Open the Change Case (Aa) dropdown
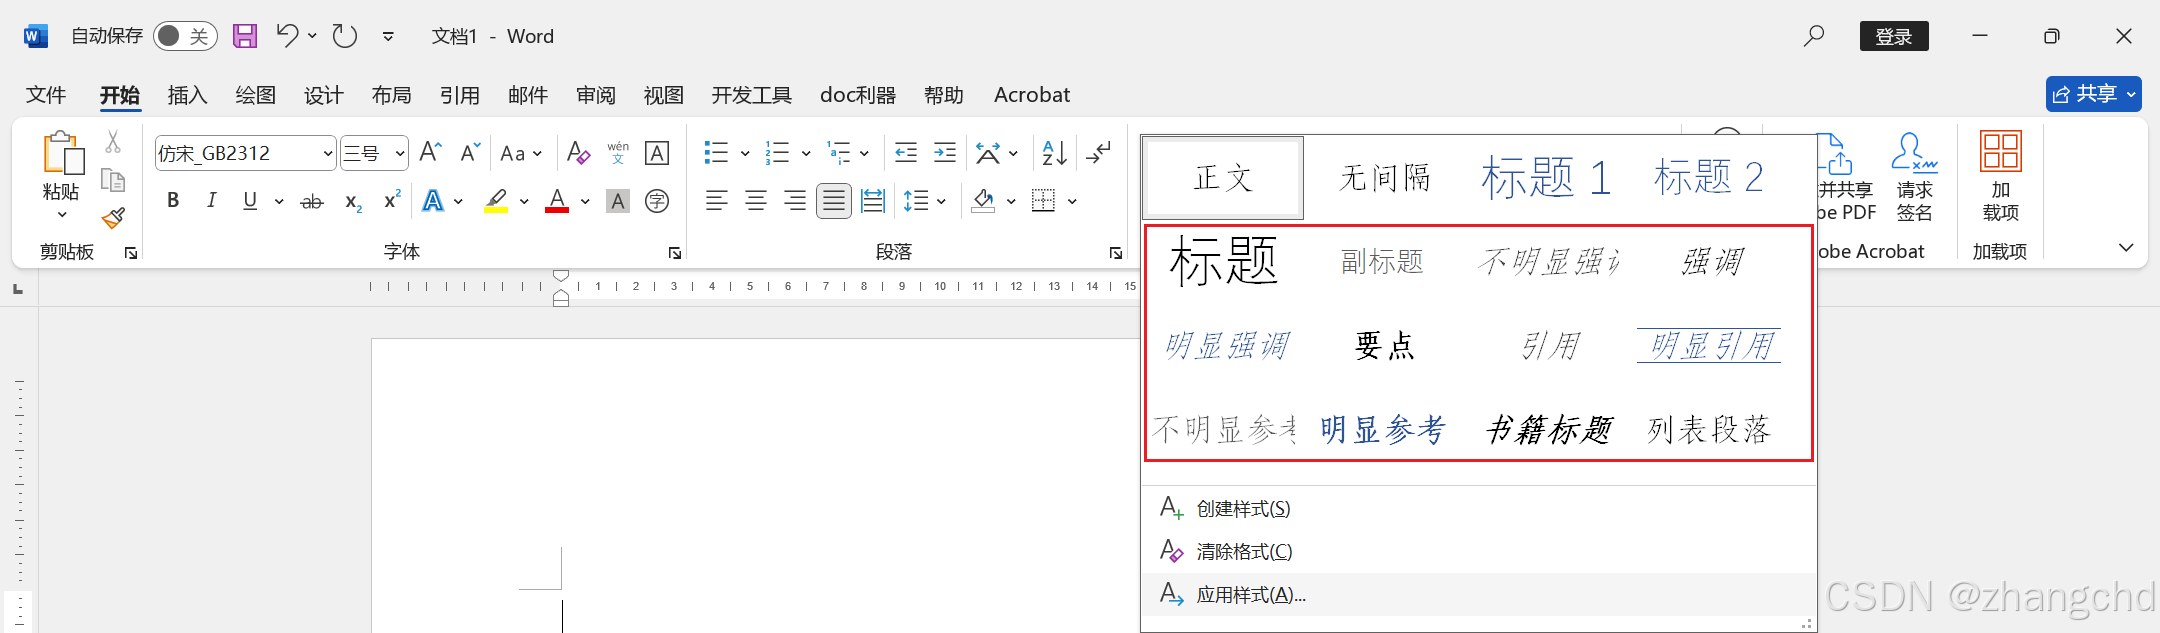 coord(521,153)
